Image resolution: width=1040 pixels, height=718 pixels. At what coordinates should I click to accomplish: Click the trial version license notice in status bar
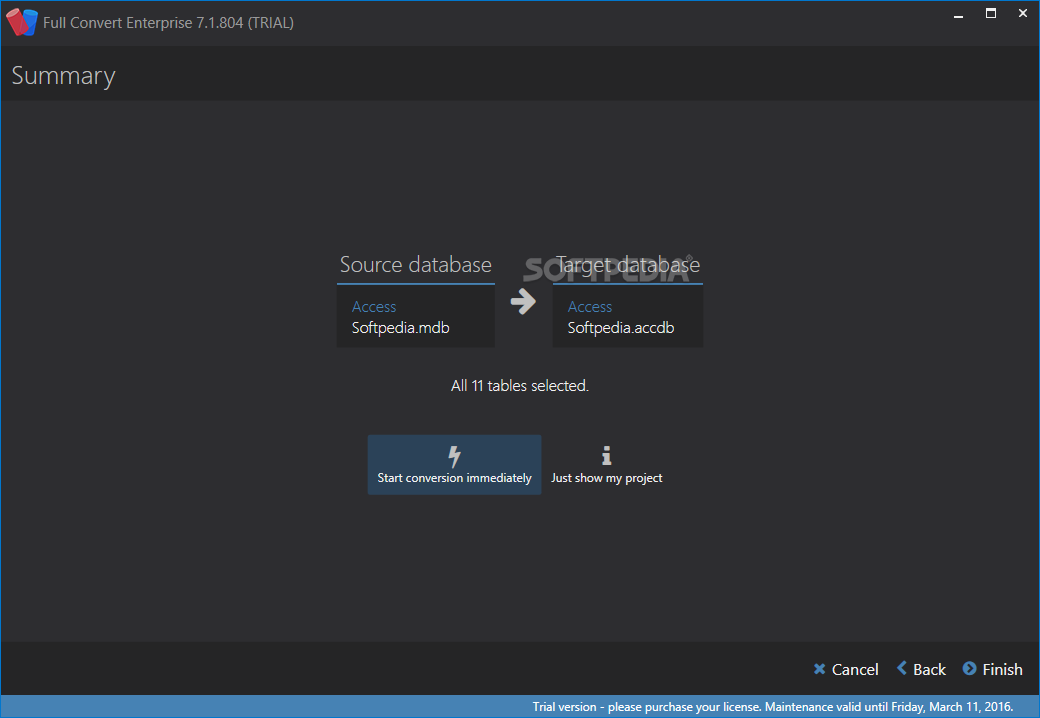coord(773,707)
